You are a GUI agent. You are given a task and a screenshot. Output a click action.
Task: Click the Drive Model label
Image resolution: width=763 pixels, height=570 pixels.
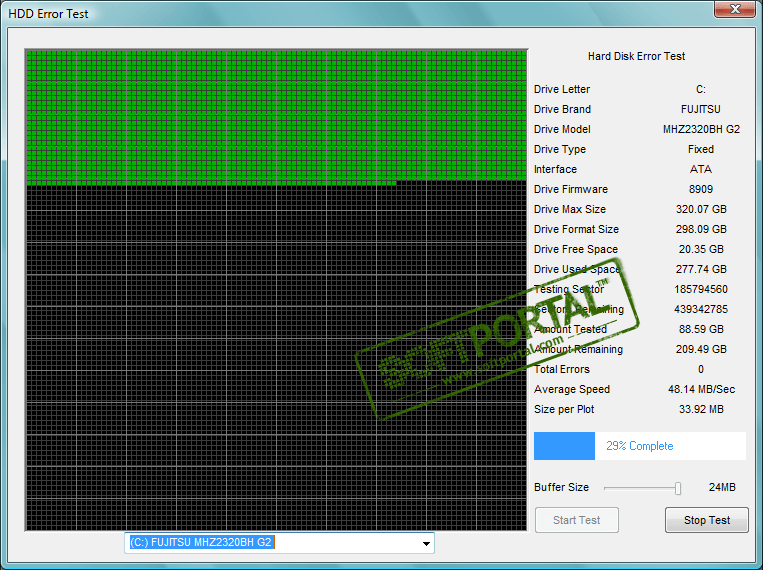[562, 129]
